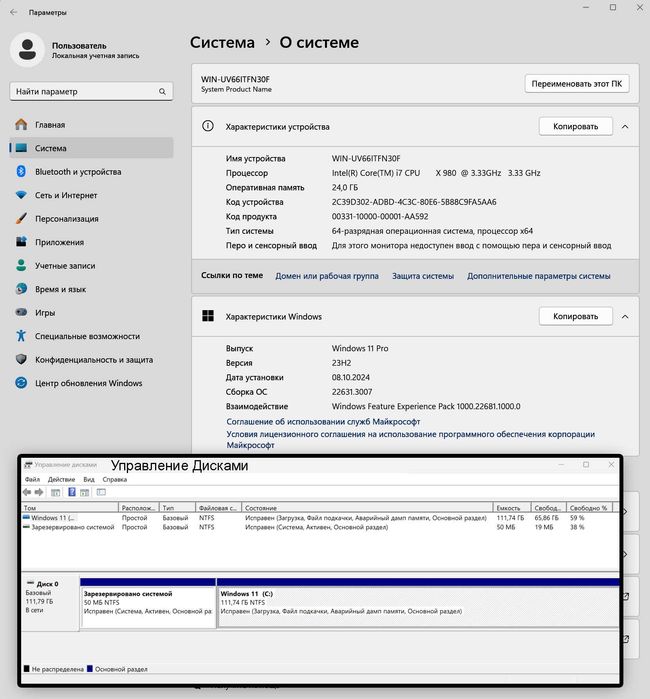The height and width of the screenshot is (699, 650).
Task: Open Bluetooth и устройства settings
Action: click(91, 172)
